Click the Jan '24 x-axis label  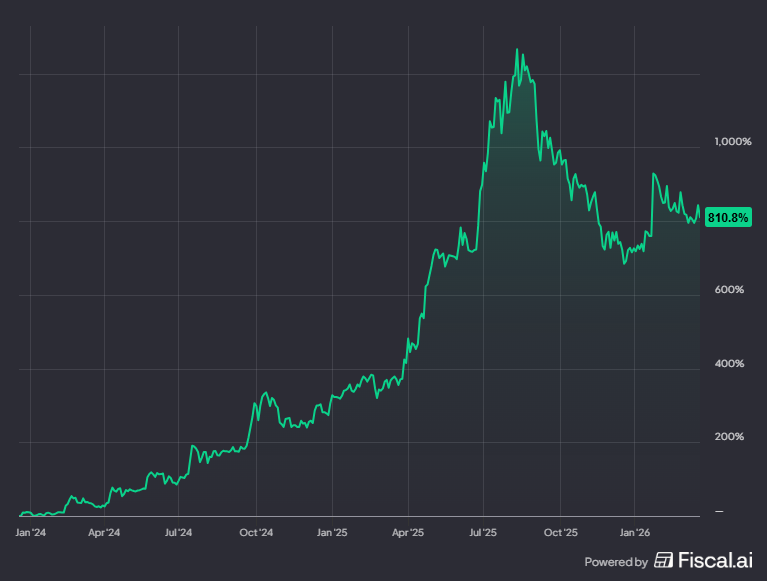[30, 533]
